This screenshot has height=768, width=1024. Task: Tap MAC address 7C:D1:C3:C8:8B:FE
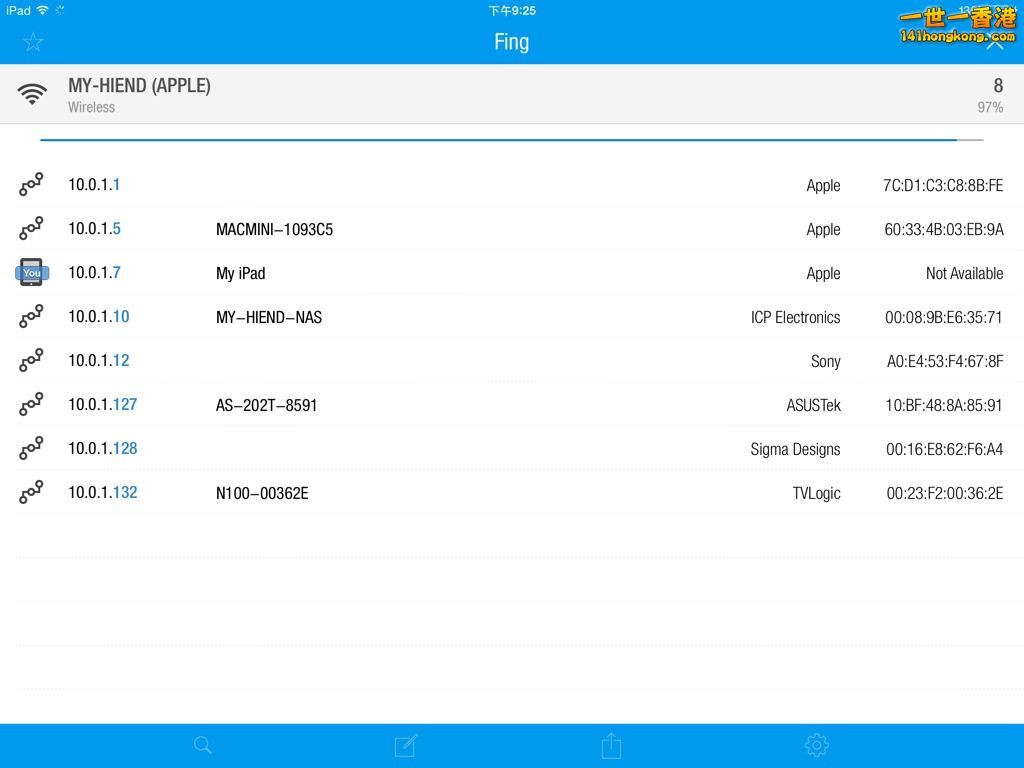tap(942, 185)
